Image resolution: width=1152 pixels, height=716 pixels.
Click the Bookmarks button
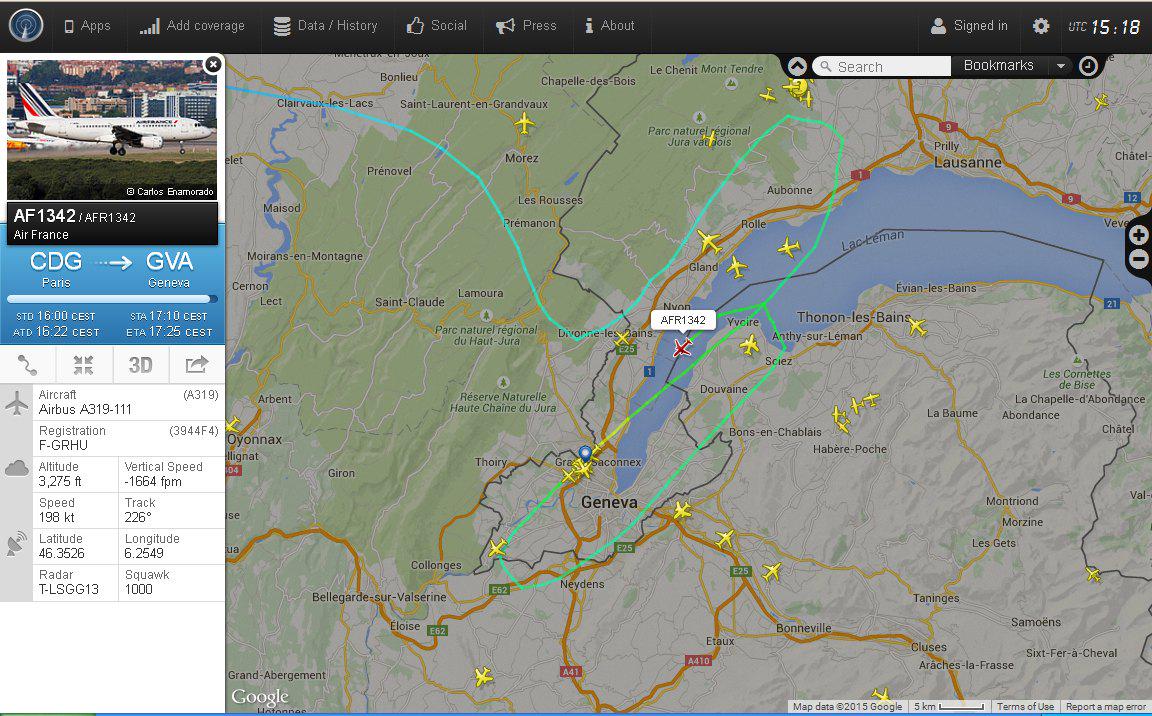pos(999,65)
